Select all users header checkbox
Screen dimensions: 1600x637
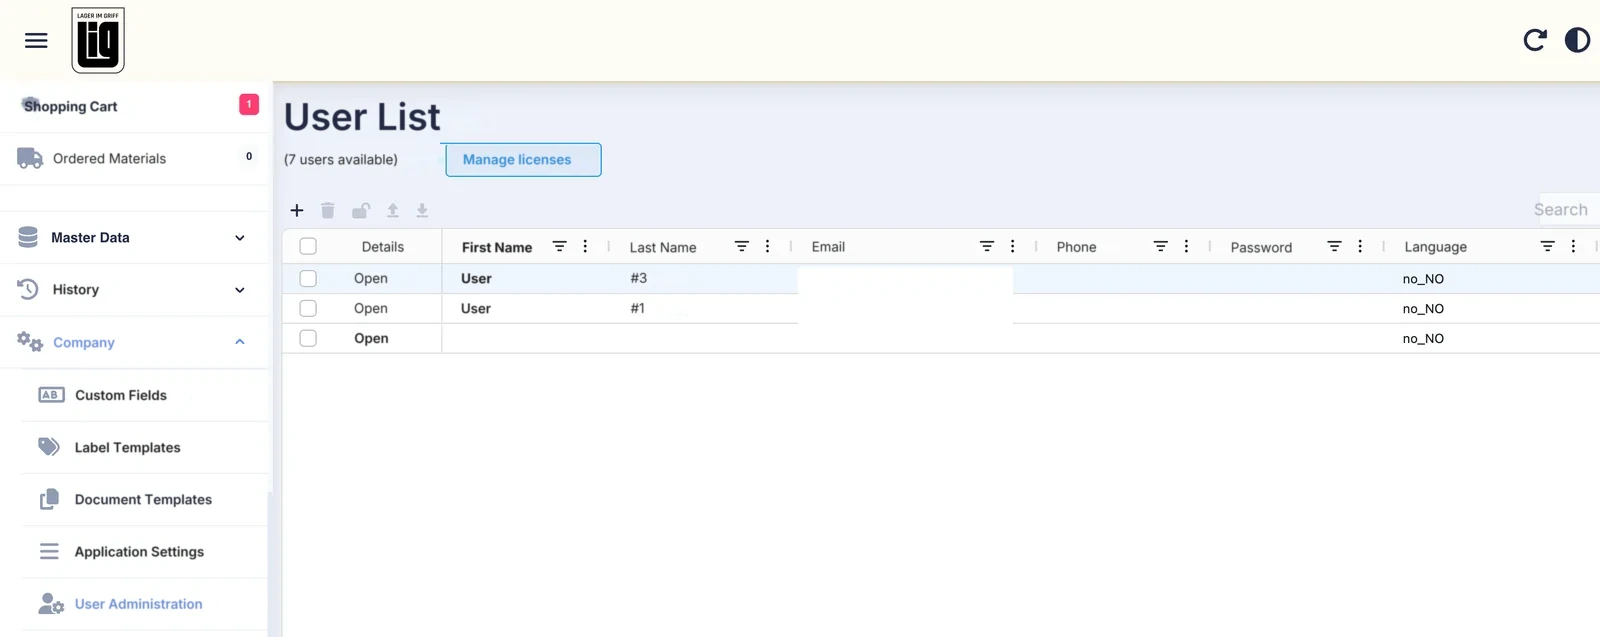(308, 246)
